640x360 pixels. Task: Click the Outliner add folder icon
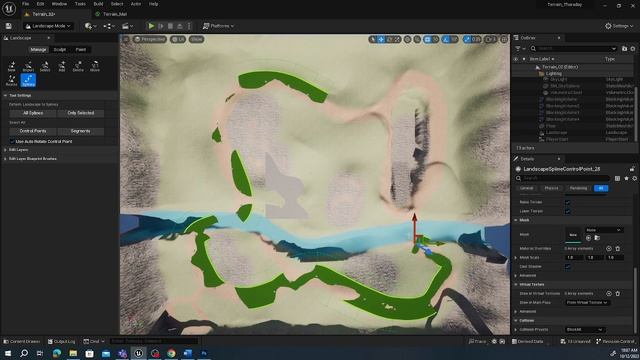624,49
